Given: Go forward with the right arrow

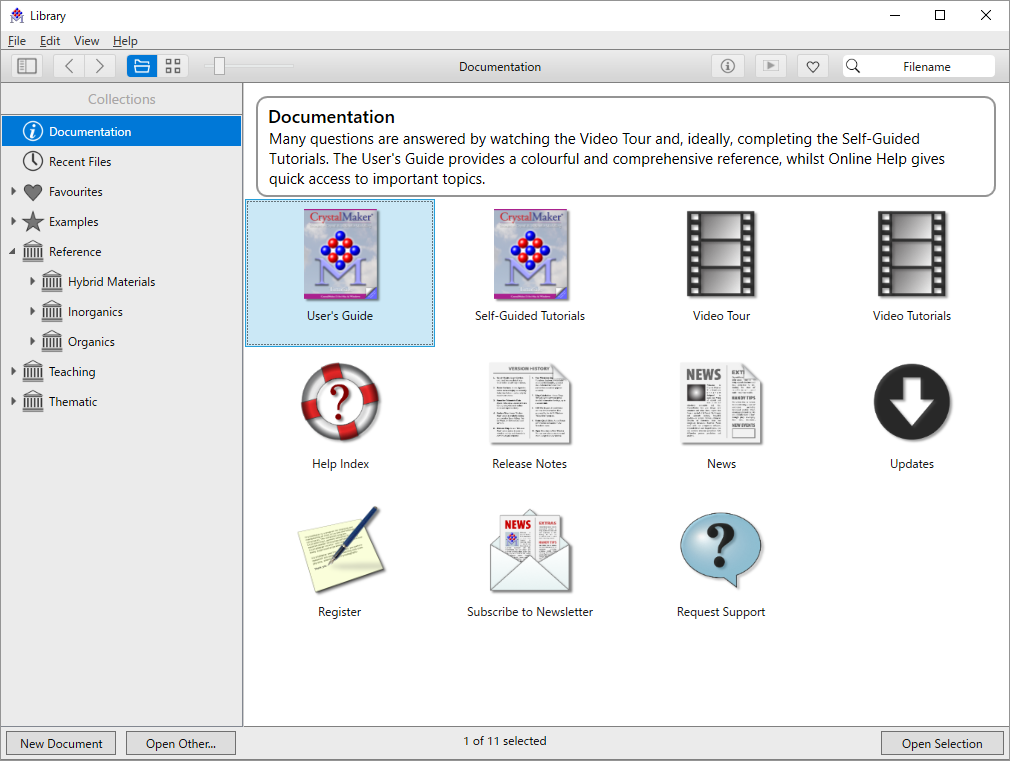Looking at the screenshot, I should (100, 66).
